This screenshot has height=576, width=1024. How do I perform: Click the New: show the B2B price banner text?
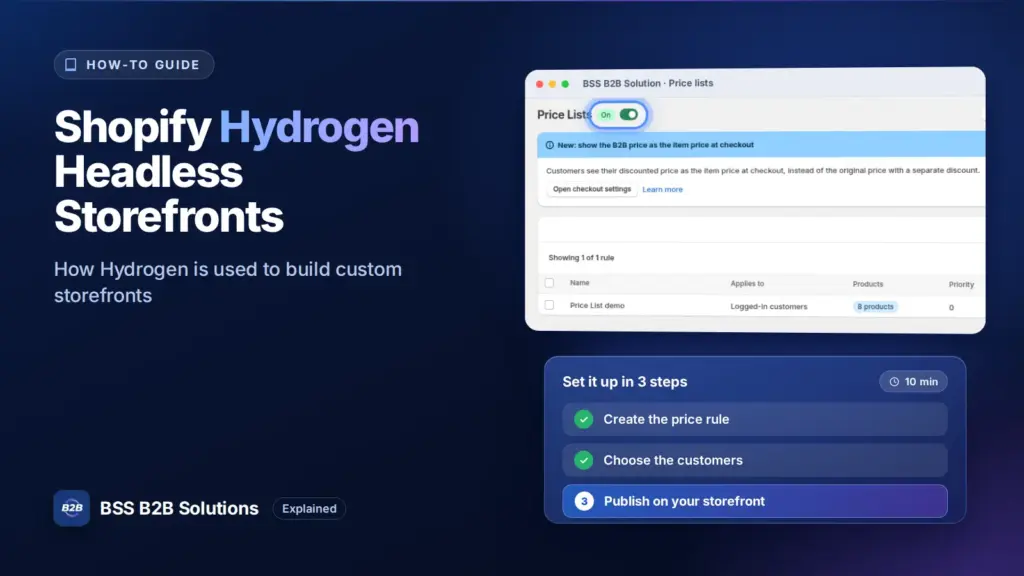click(x=656, y=145)
